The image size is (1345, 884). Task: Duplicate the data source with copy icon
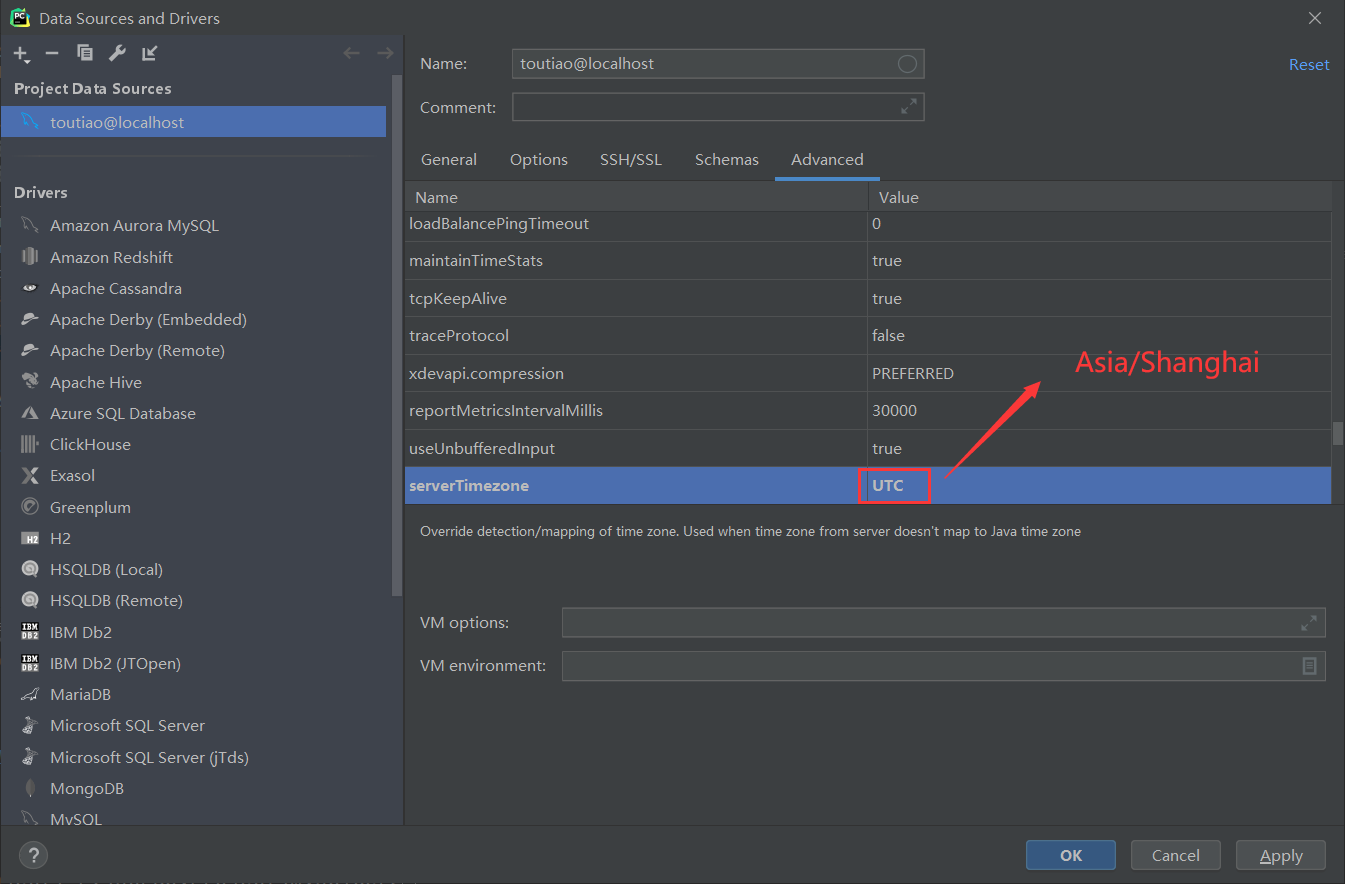point(85,53)
